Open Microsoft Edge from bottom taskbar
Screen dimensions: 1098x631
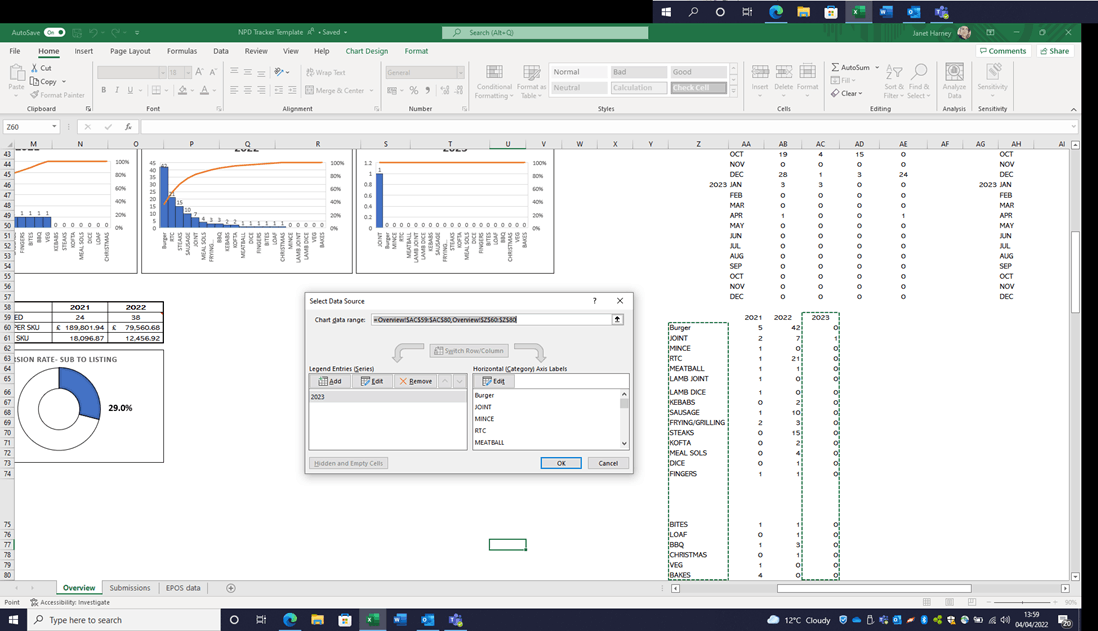290,620
